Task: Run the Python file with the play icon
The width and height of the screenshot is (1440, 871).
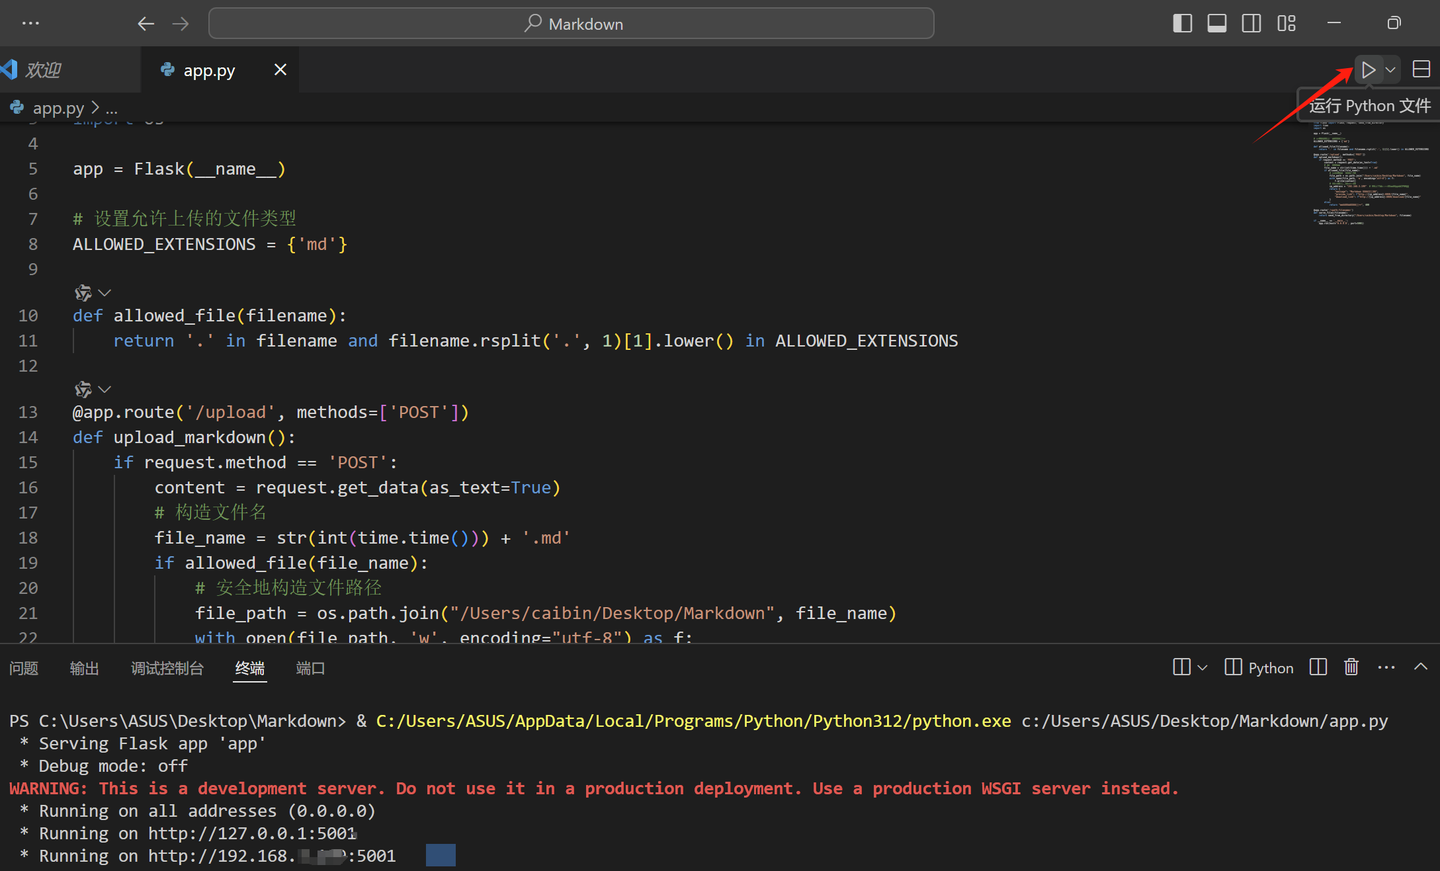Action: (x=1367, y=70)
